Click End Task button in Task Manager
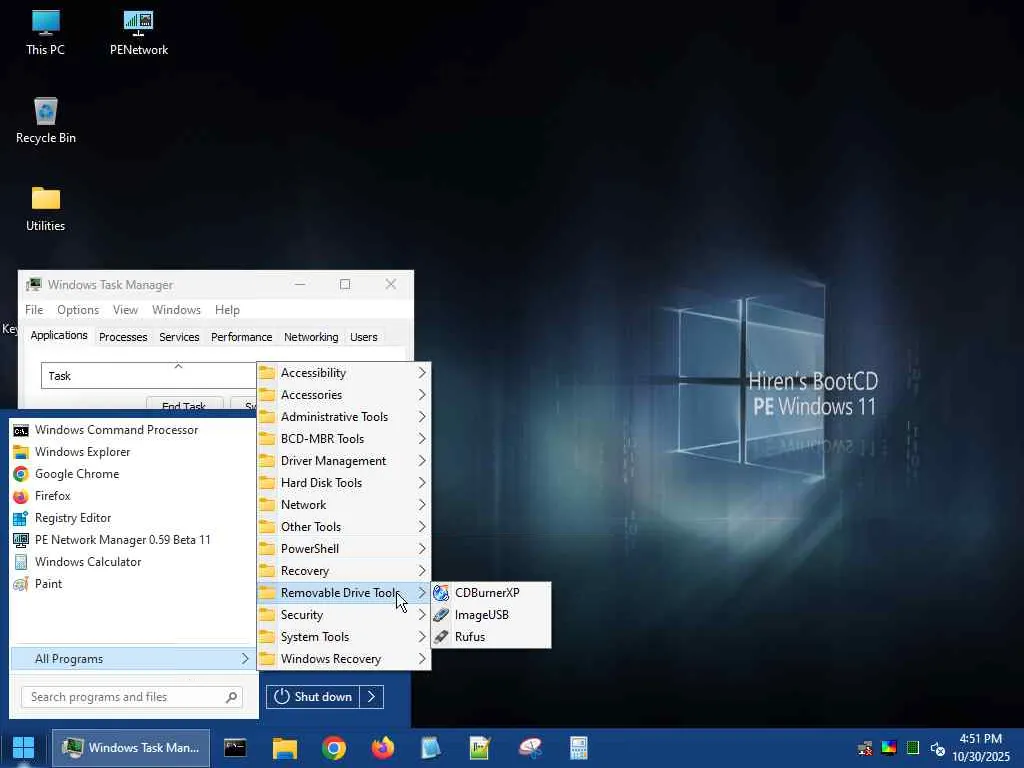 tap(184, 404)
